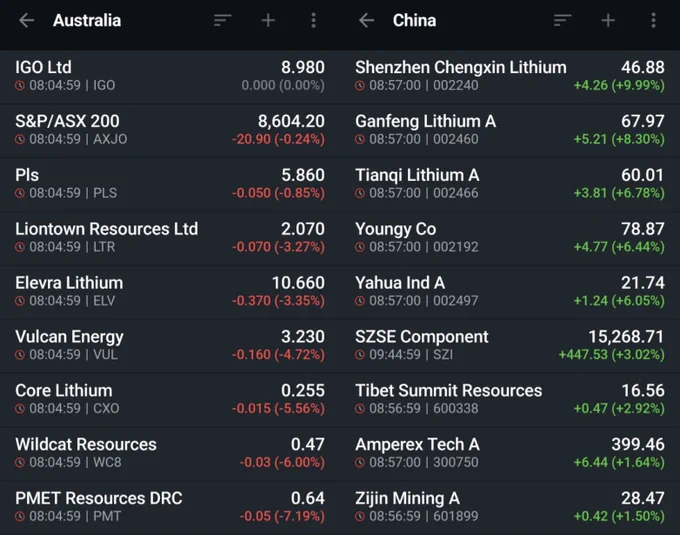This screenshot has height=535, width=680.
Task: Select the SZSE Component index
Action: (510, 346)
